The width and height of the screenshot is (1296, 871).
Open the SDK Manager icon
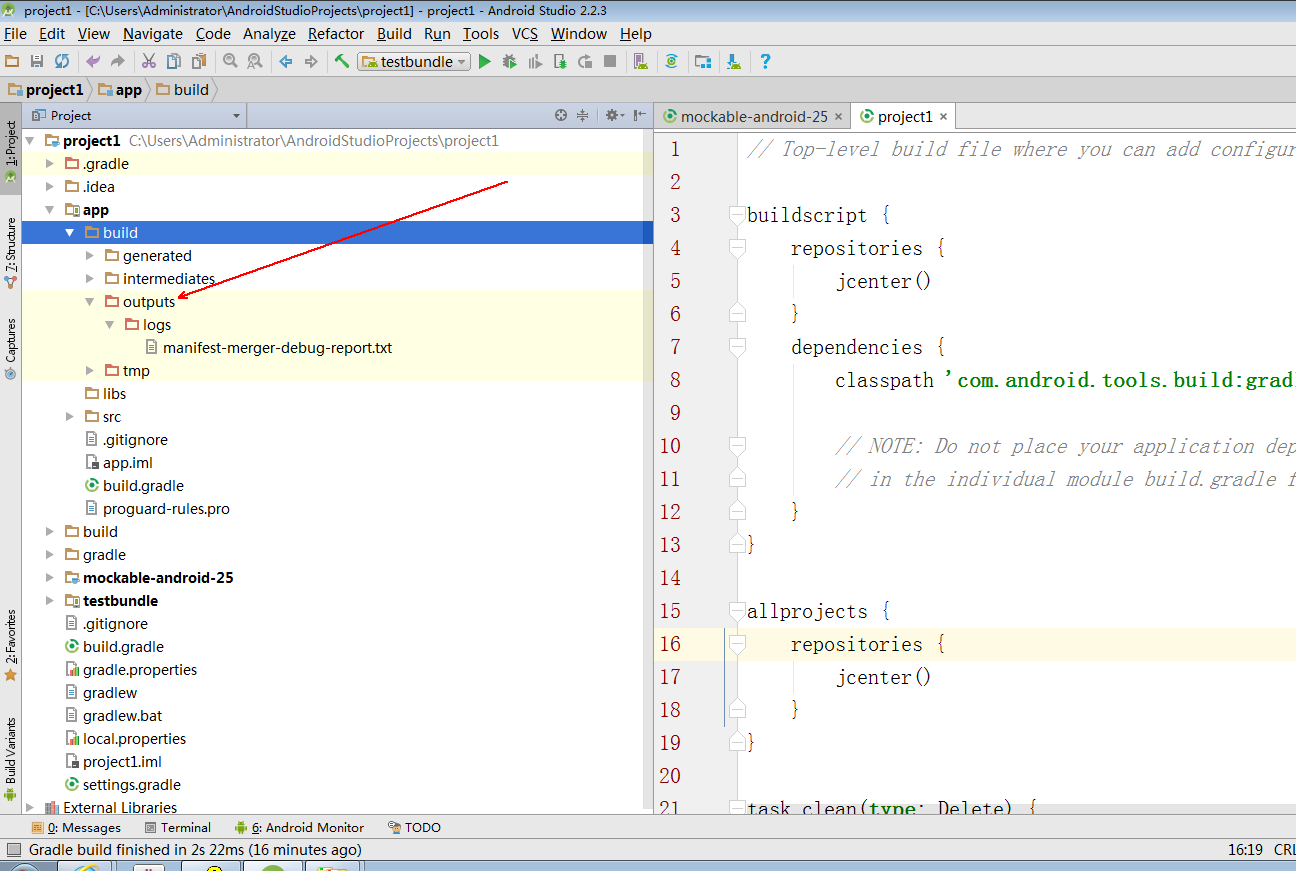(734, 61)
